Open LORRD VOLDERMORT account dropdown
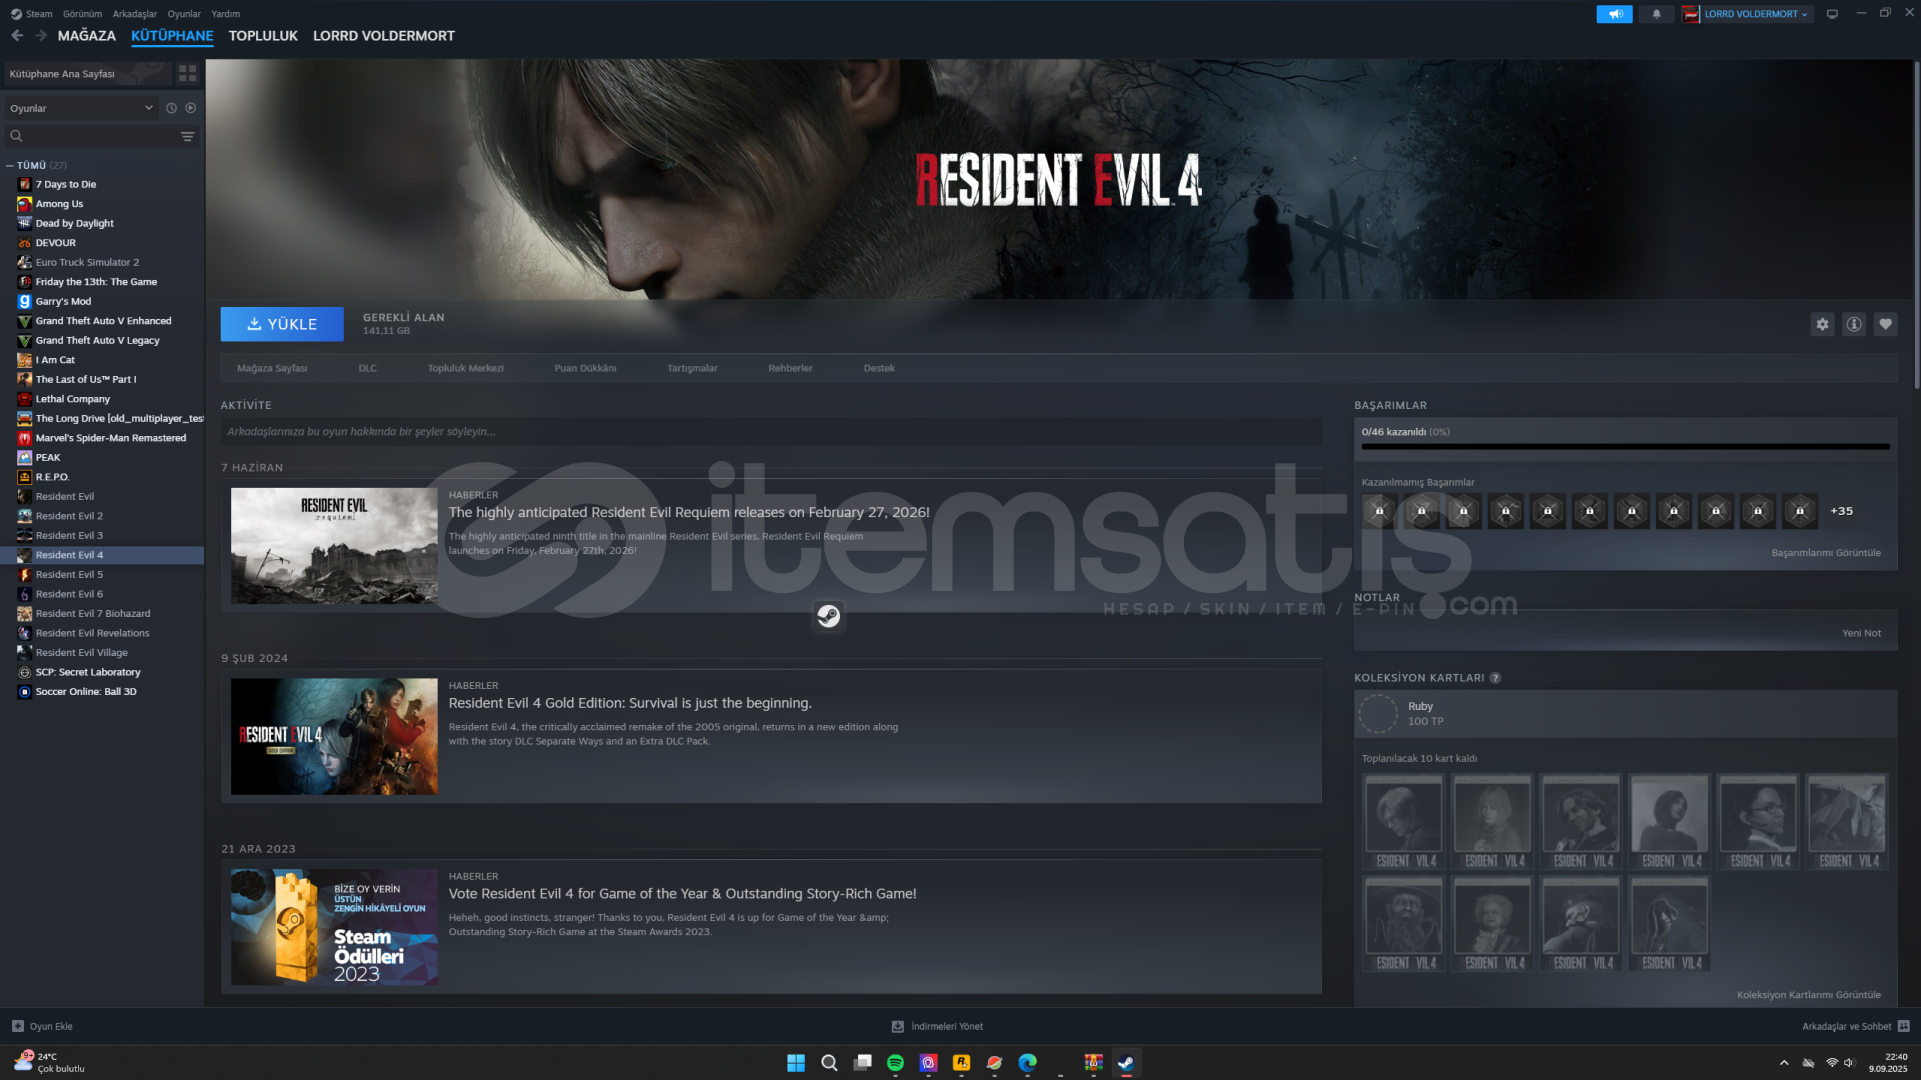This screenshot has width=1921, height=1080. click(1746, 14)
